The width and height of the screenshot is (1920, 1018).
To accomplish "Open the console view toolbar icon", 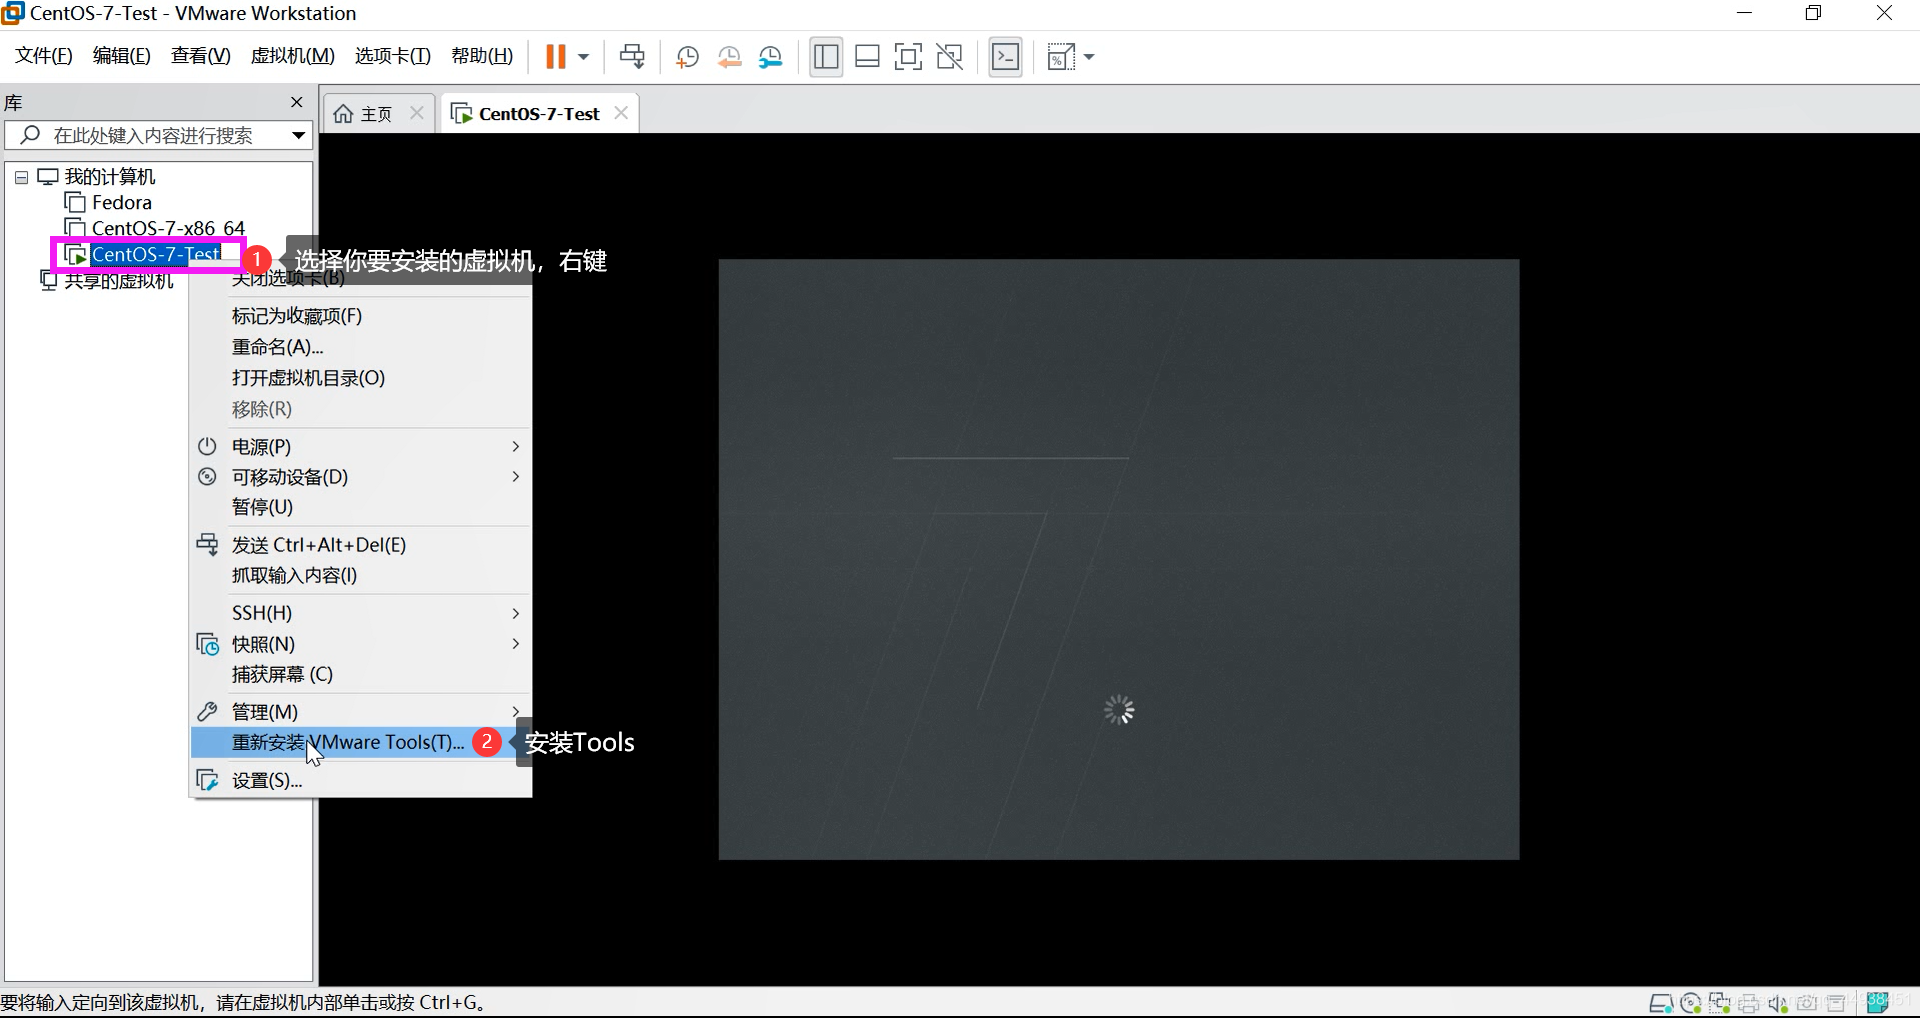I will (1005, 57).
